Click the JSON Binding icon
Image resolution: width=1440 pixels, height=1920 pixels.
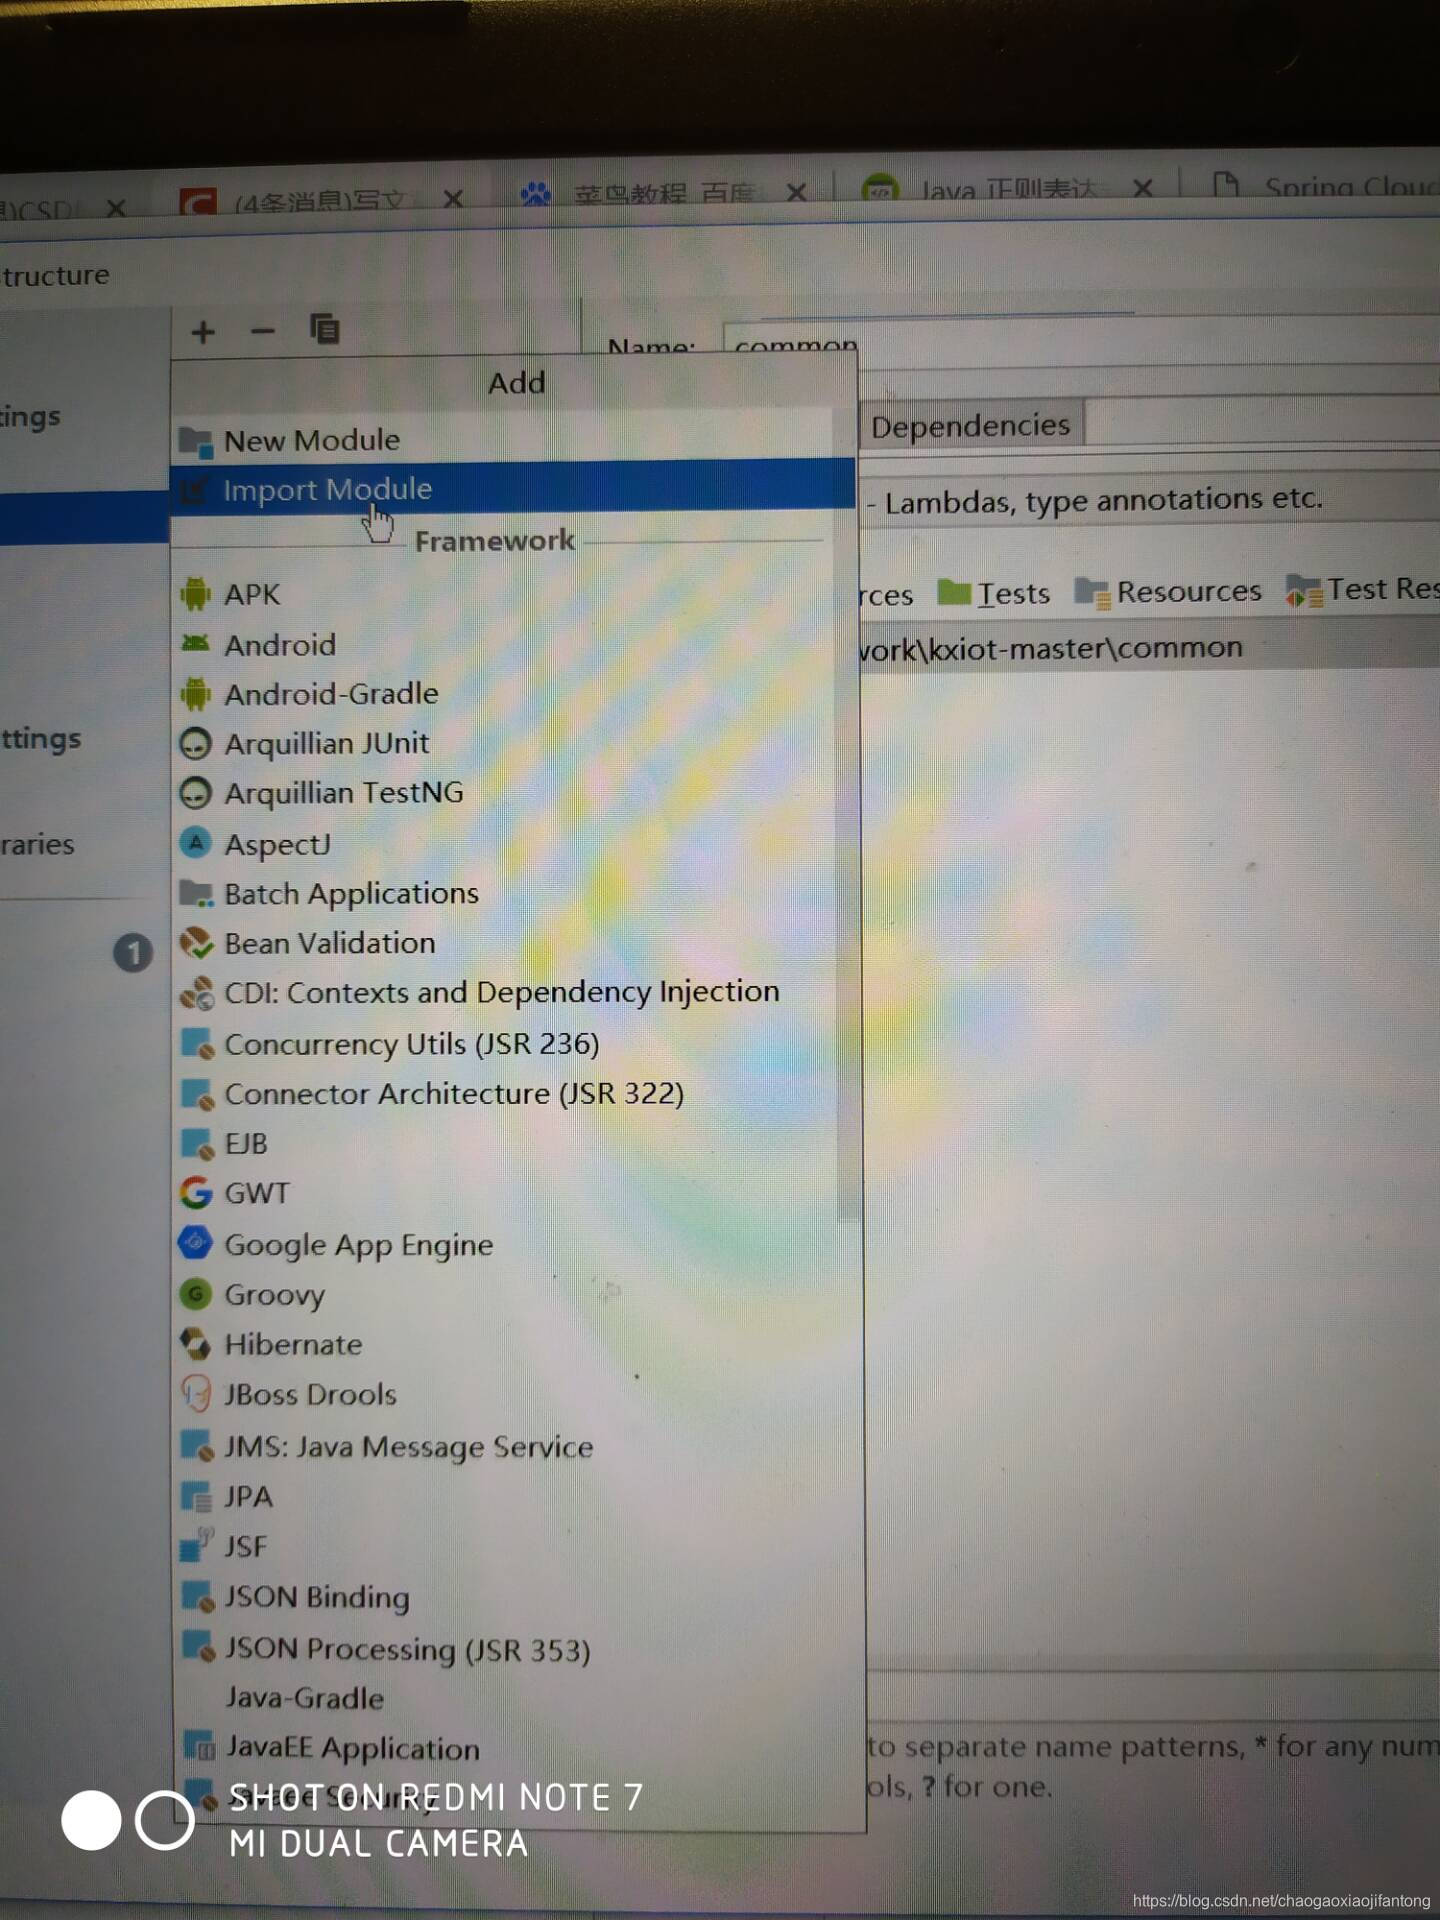(x=198, y=1597)
